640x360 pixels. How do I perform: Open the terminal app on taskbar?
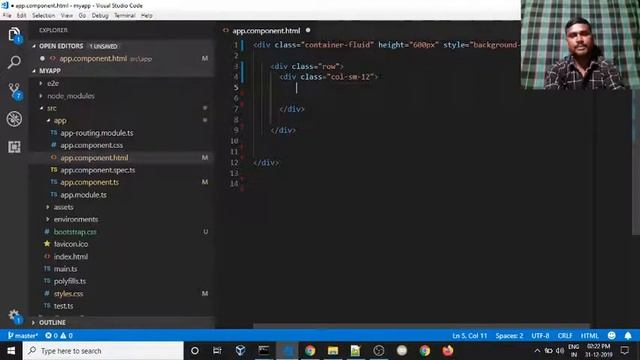pos(264,351)
